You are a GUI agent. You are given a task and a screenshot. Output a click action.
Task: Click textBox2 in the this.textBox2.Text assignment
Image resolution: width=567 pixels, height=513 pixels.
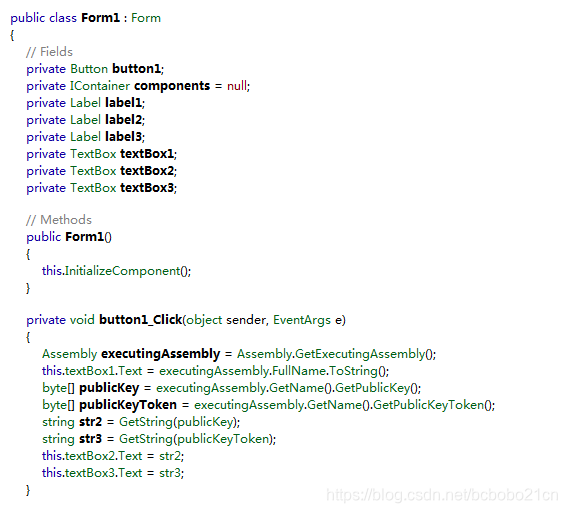pos(90,456)
